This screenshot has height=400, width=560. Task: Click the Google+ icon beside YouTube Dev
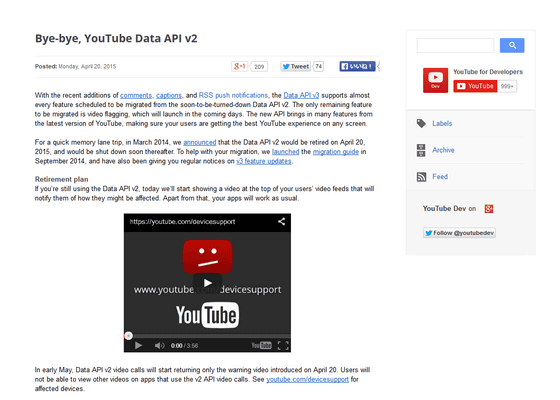pos(489,209)
